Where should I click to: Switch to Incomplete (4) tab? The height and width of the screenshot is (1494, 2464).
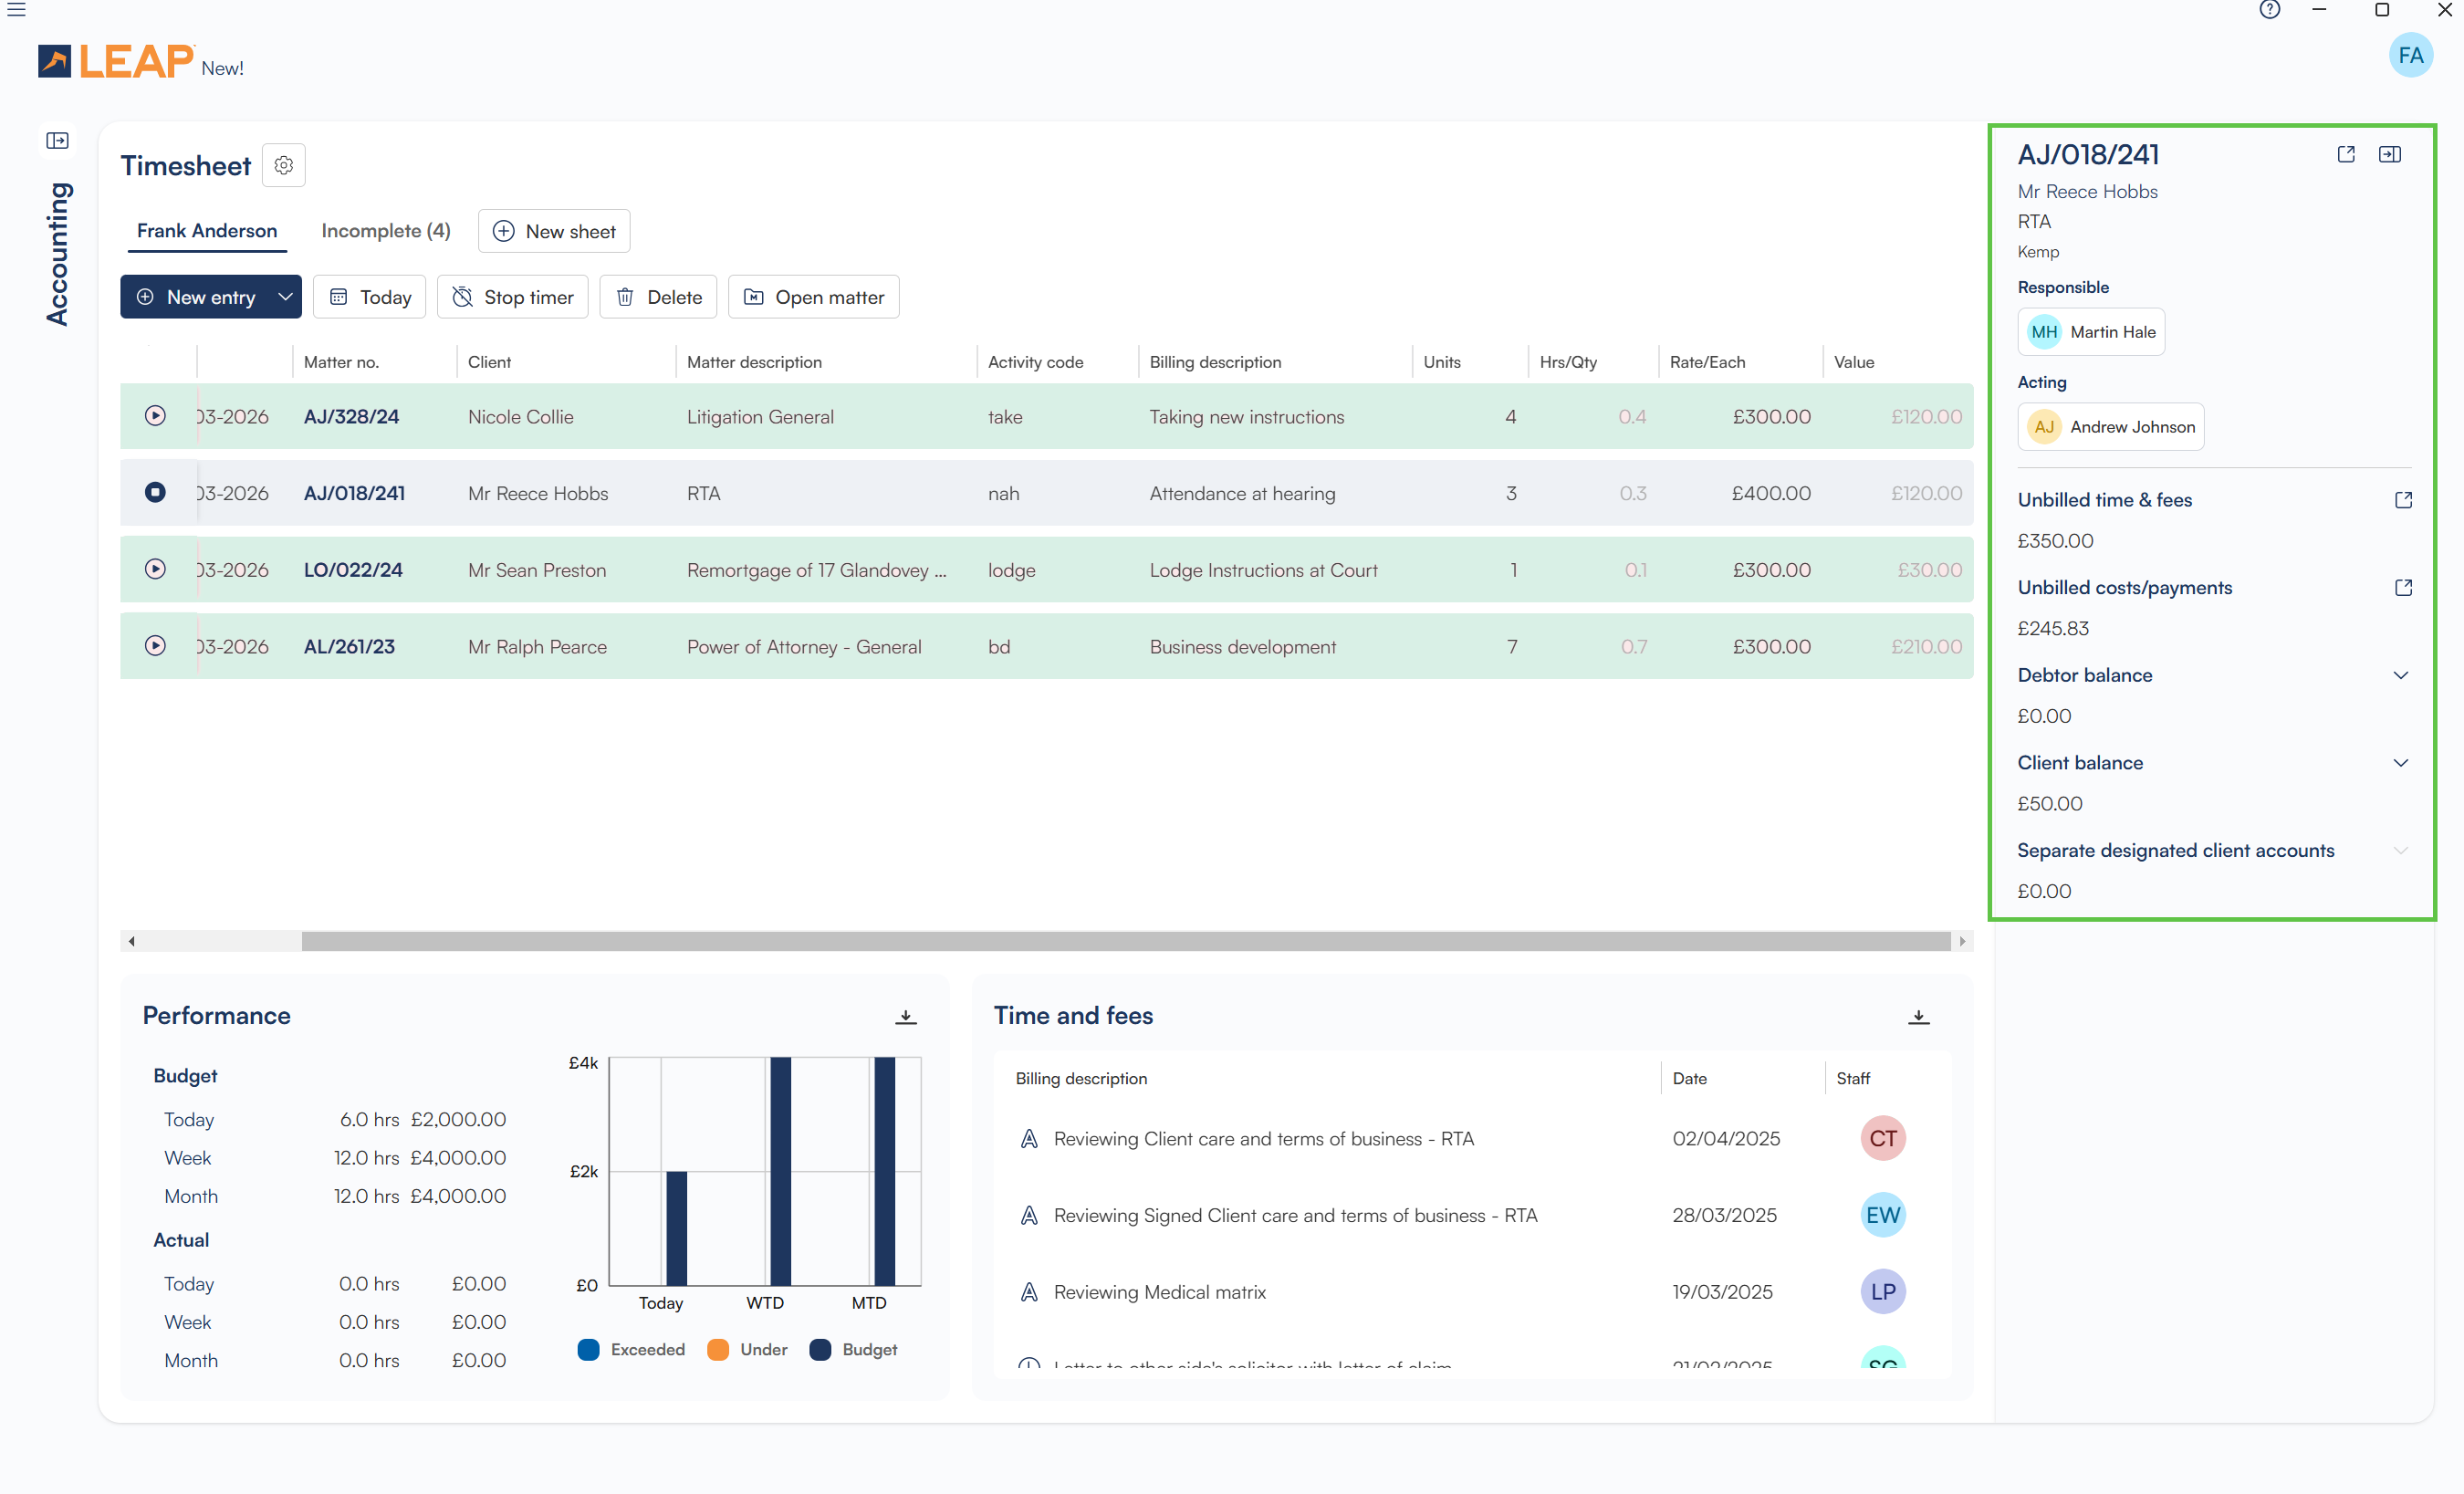385,231
